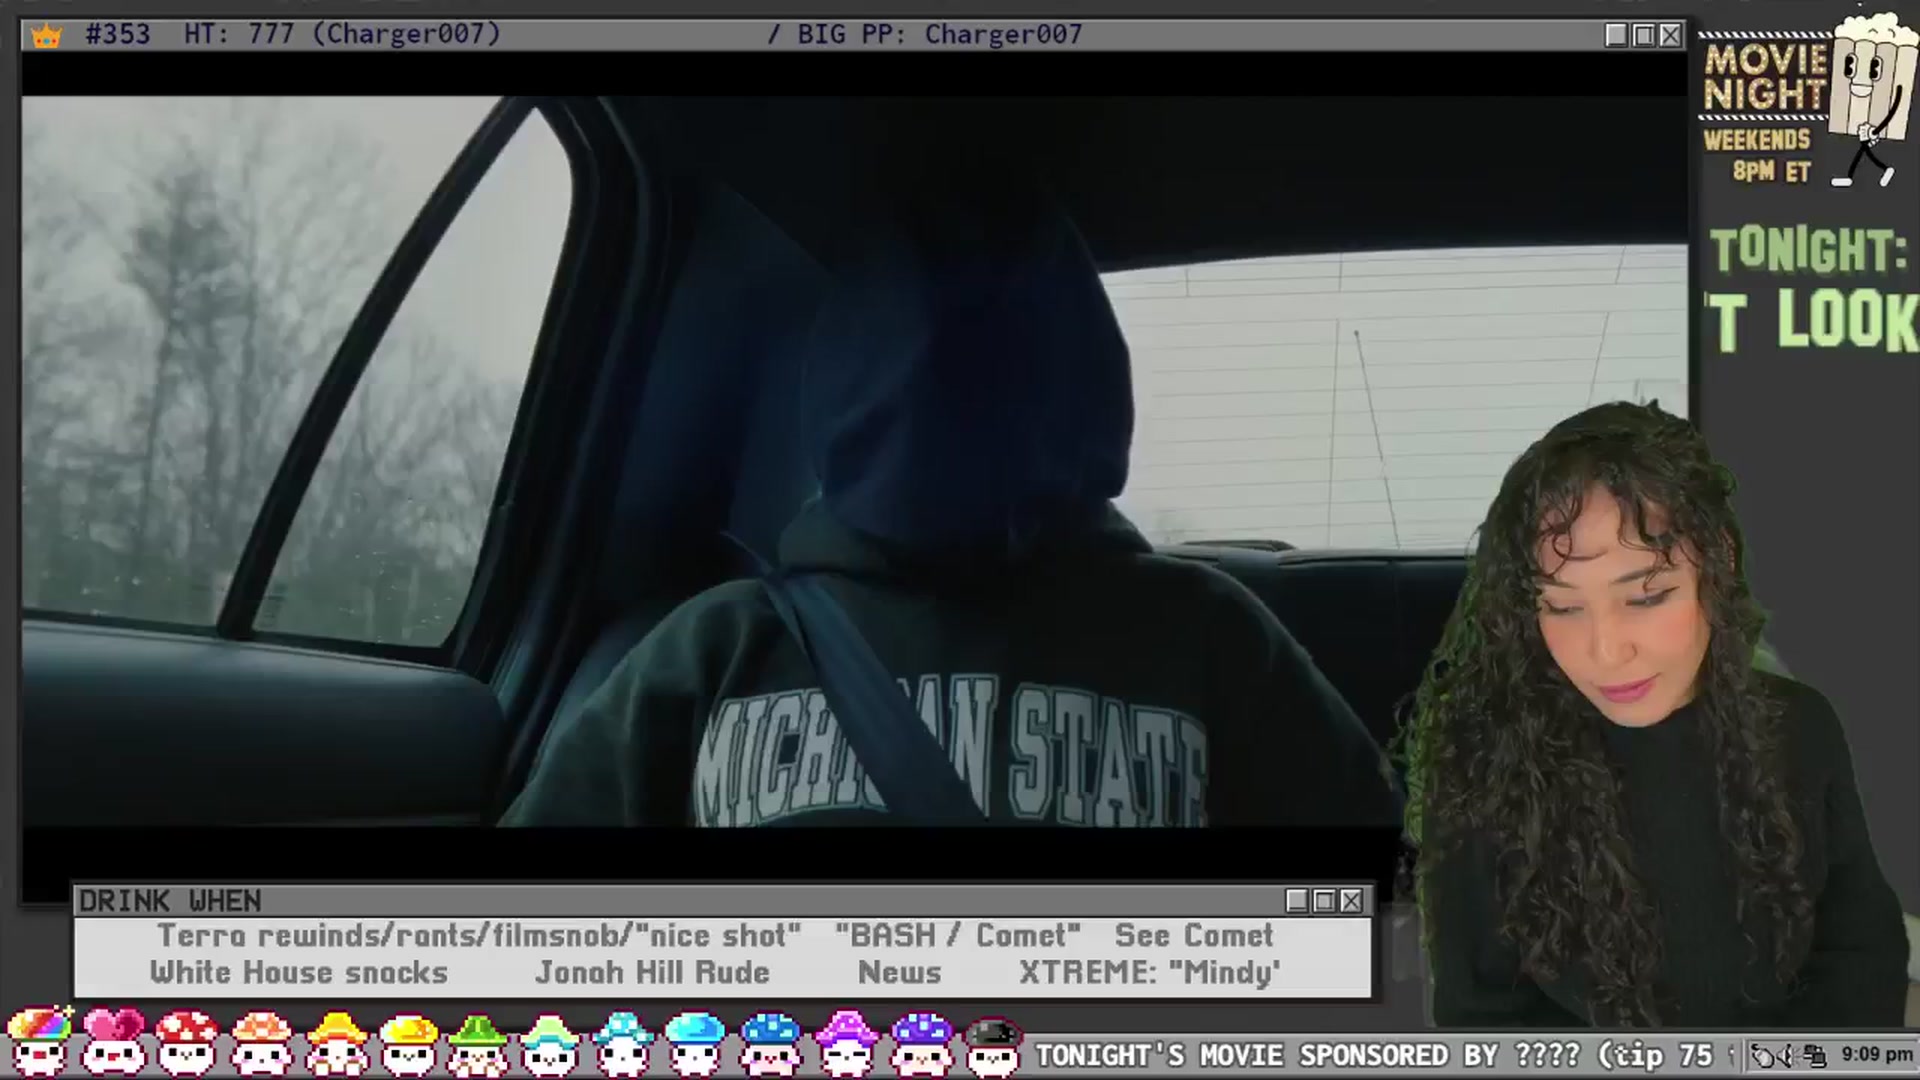Image resolution: width=1920 pixels, height=1080 pixels.
Task: Click the "BASH / Comet" drink rule
Action: (x=958, y=936)
